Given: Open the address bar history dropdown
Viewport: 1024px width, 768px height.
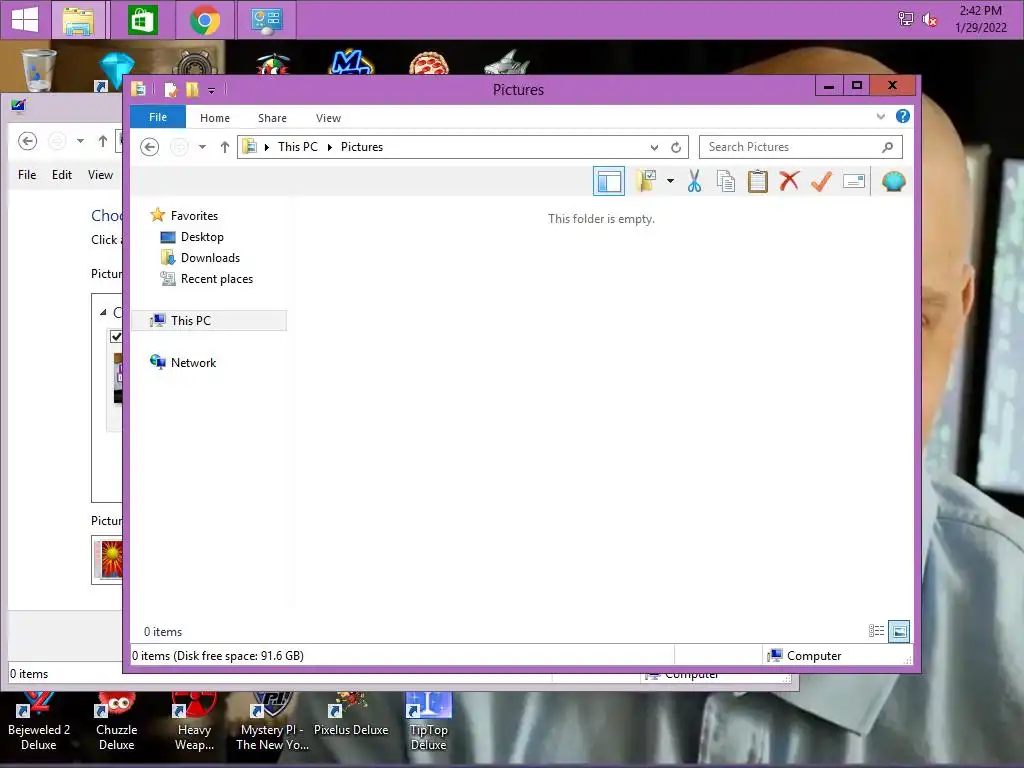Looking at the screenshot, I should pos(654,148).
